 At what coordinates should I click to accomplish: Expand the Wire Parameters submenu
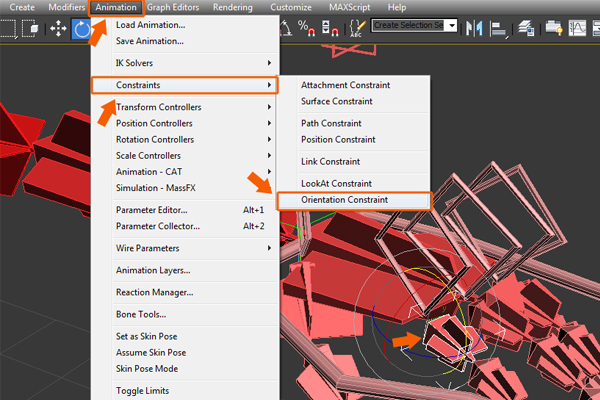click(x=185, y=248)
